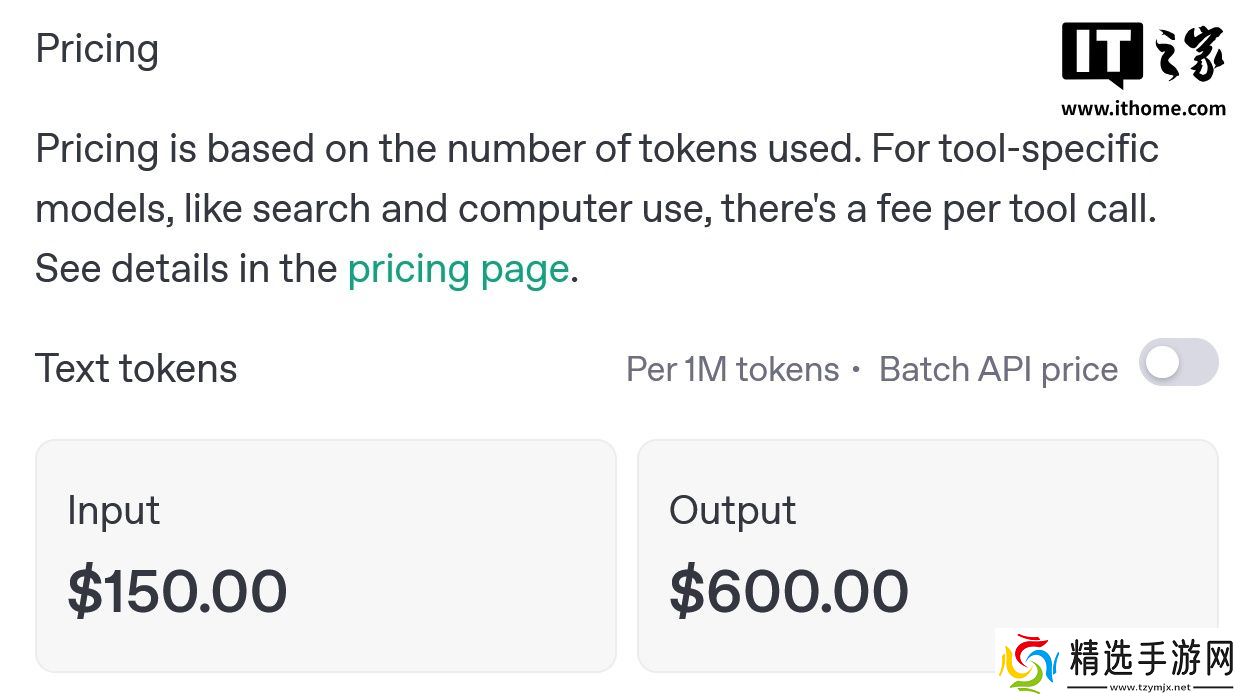Click the Batch API price label text
Image resolution: width=1245 pixels, height=700 pixels.
997,370
